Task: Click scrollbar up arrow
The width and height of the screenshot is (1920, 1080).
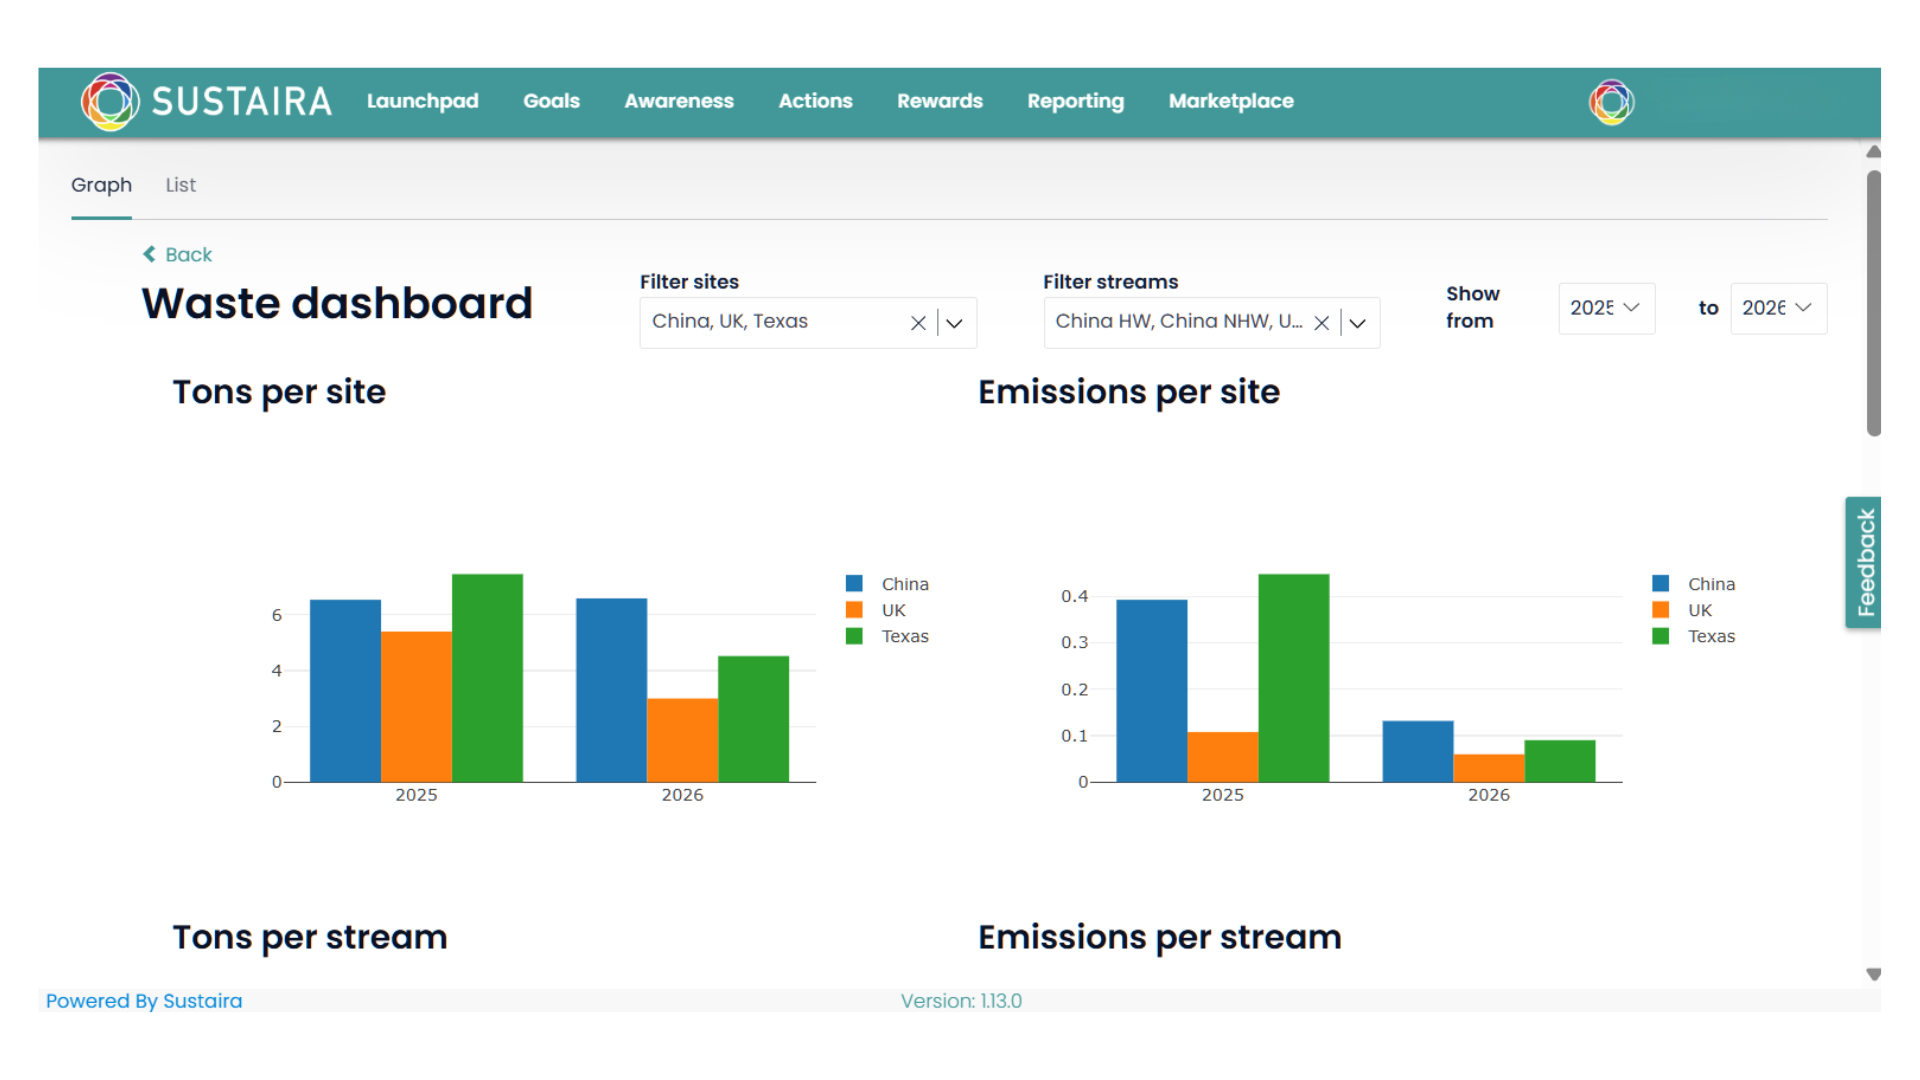Action: [x=1873, y=152]
